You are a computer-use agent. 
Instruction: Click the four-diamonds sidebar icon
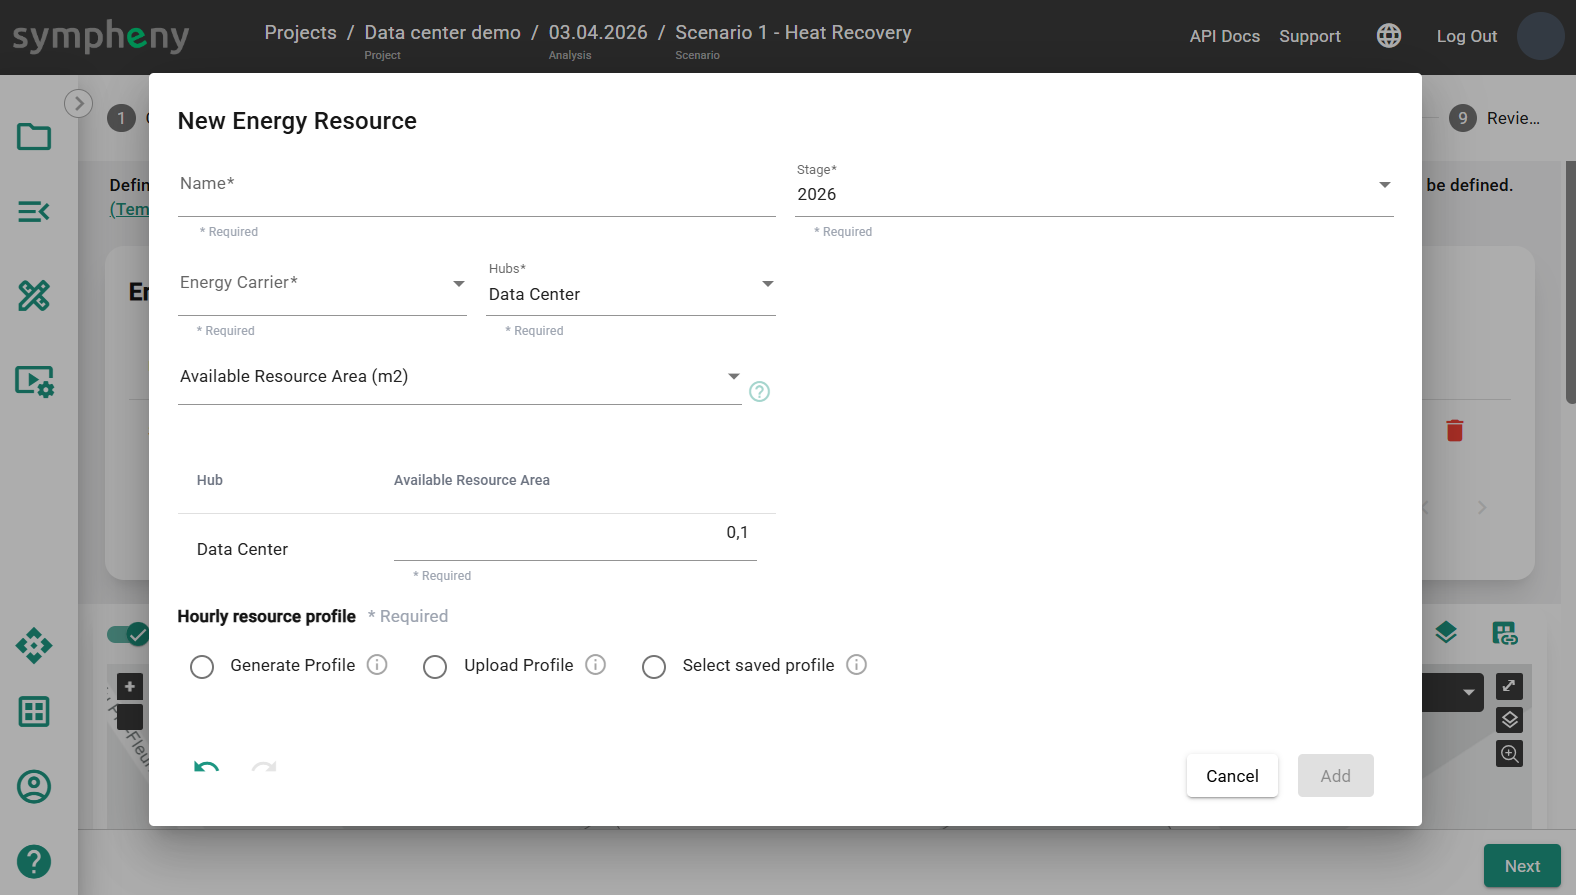click(x=34, y=645)
